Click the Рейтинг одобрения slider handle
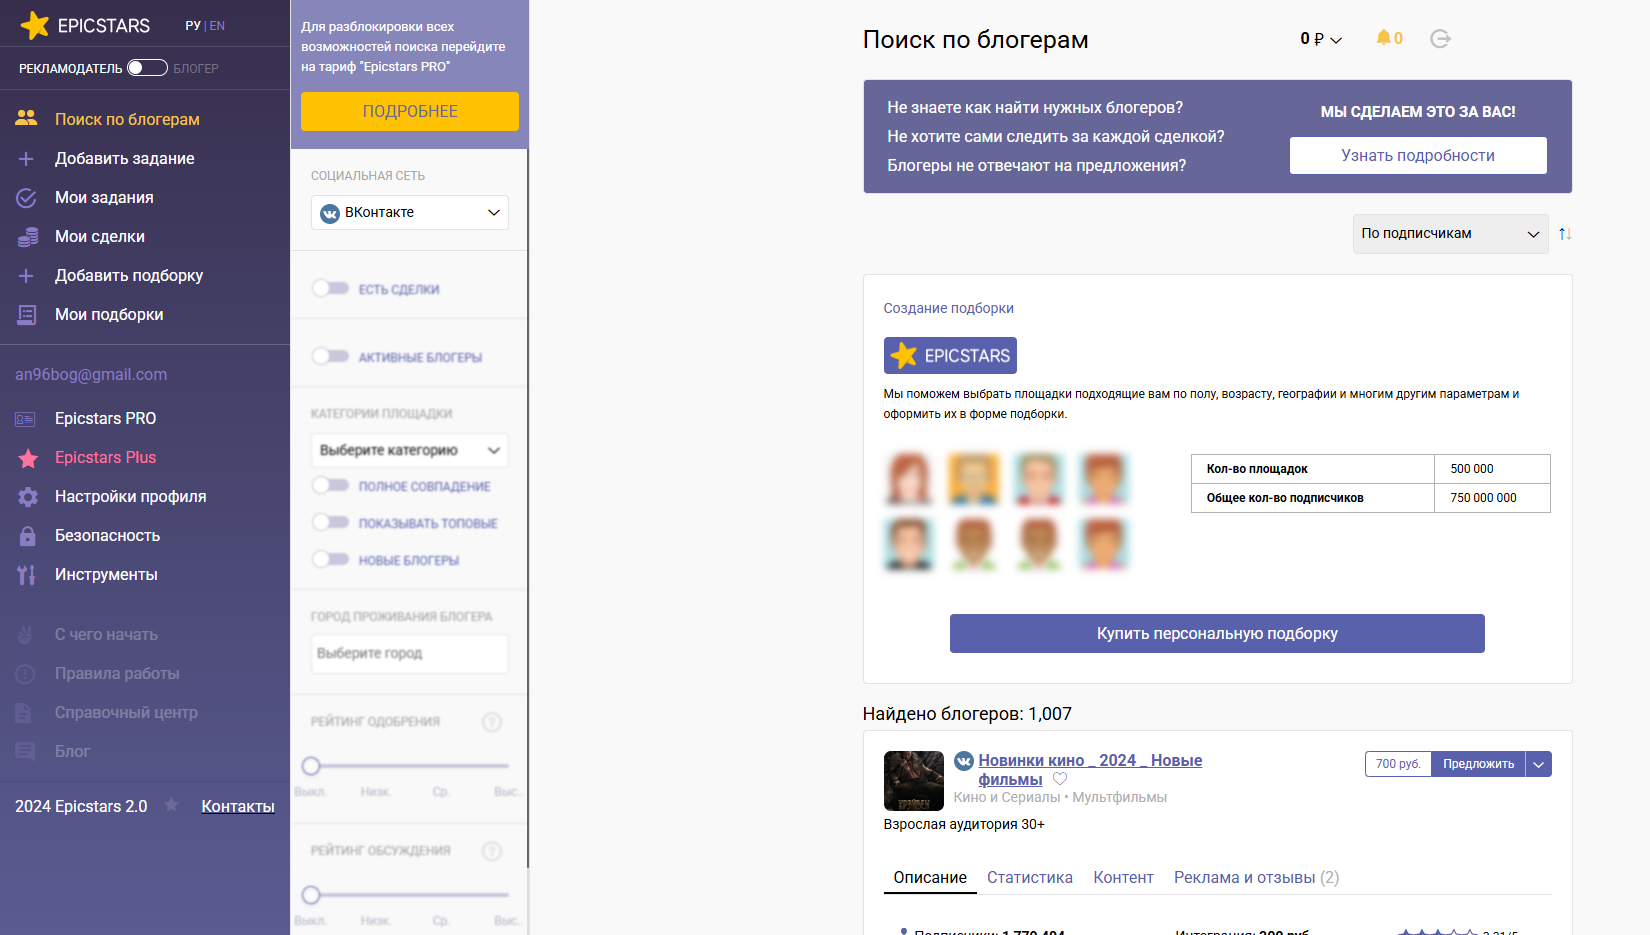1650x935 pixels. [x=311, y=766]
